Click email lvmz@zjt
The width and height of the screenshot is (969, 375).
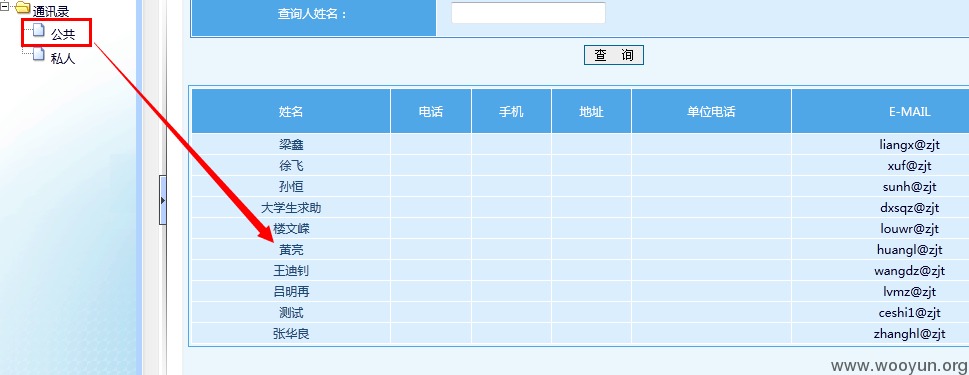click(910, 292)
